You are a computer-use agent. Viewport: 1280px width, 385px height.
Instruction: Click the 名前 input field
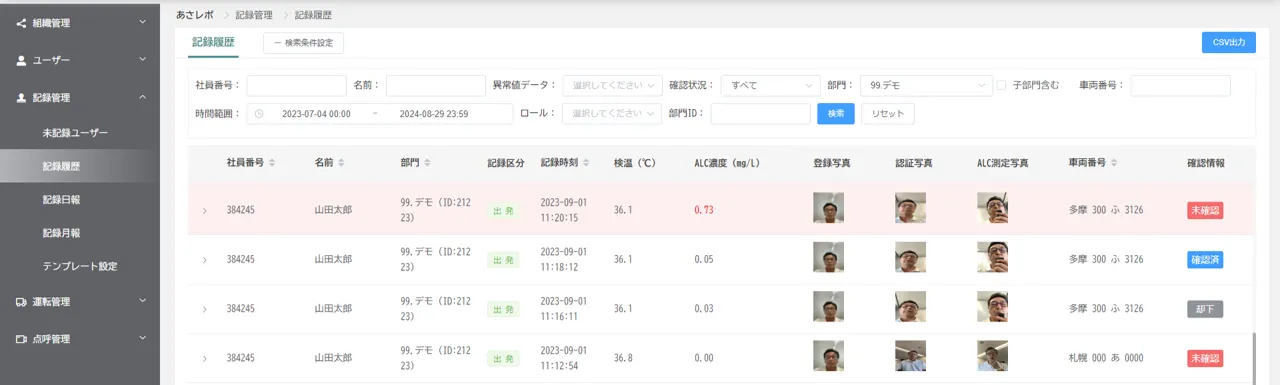tap(436, 86)
